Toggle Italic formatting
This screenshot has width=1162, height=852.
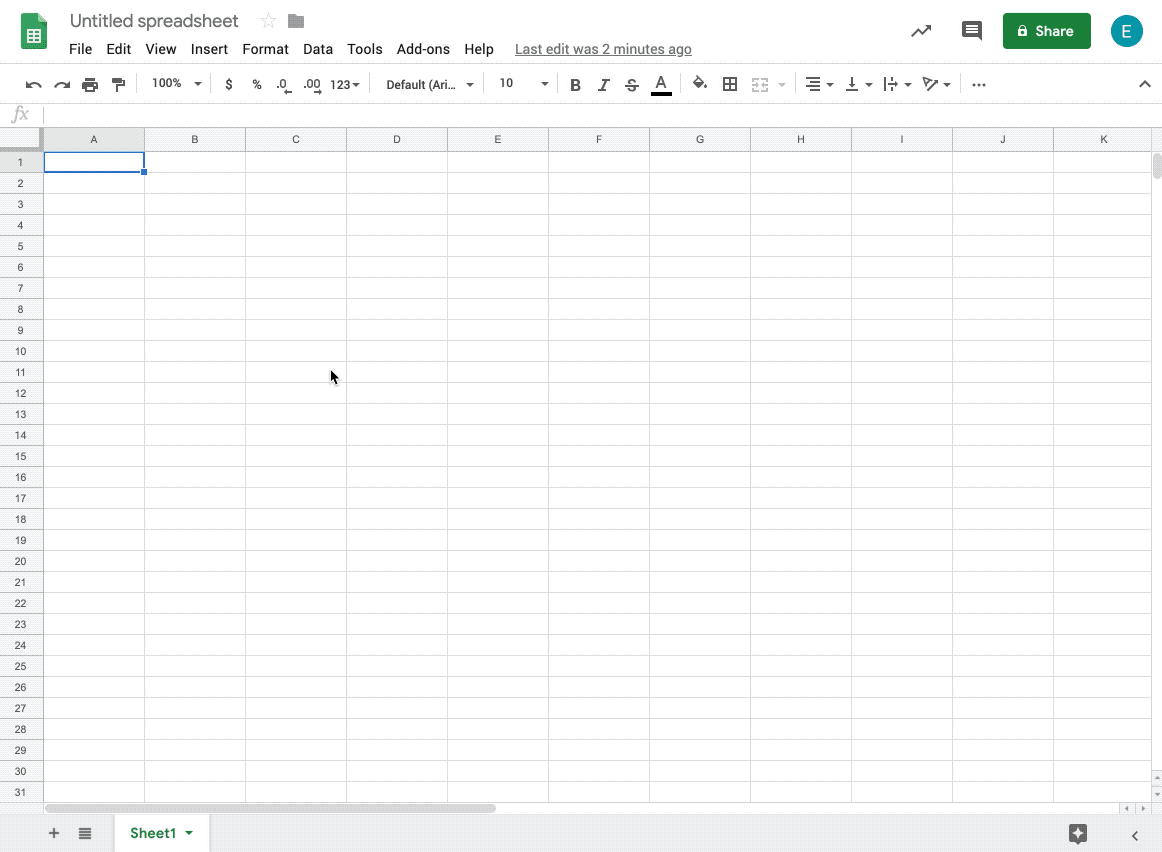click(x=603, y=85)
